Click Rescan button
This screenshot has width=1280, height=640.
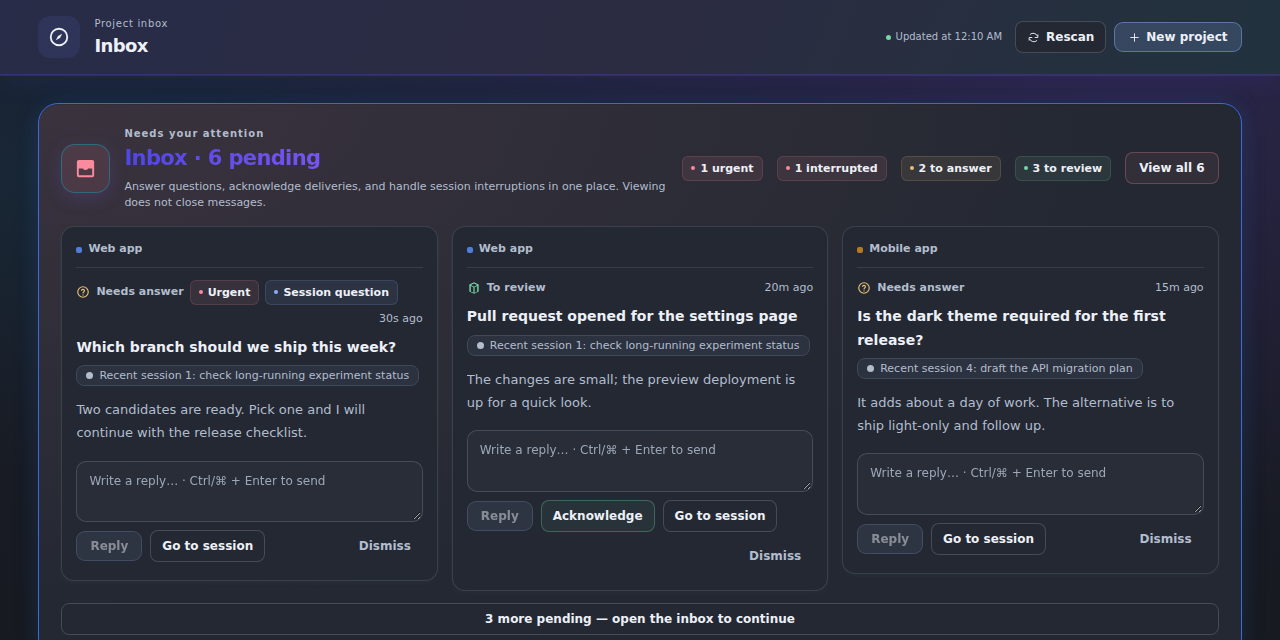pos(1060,37)
